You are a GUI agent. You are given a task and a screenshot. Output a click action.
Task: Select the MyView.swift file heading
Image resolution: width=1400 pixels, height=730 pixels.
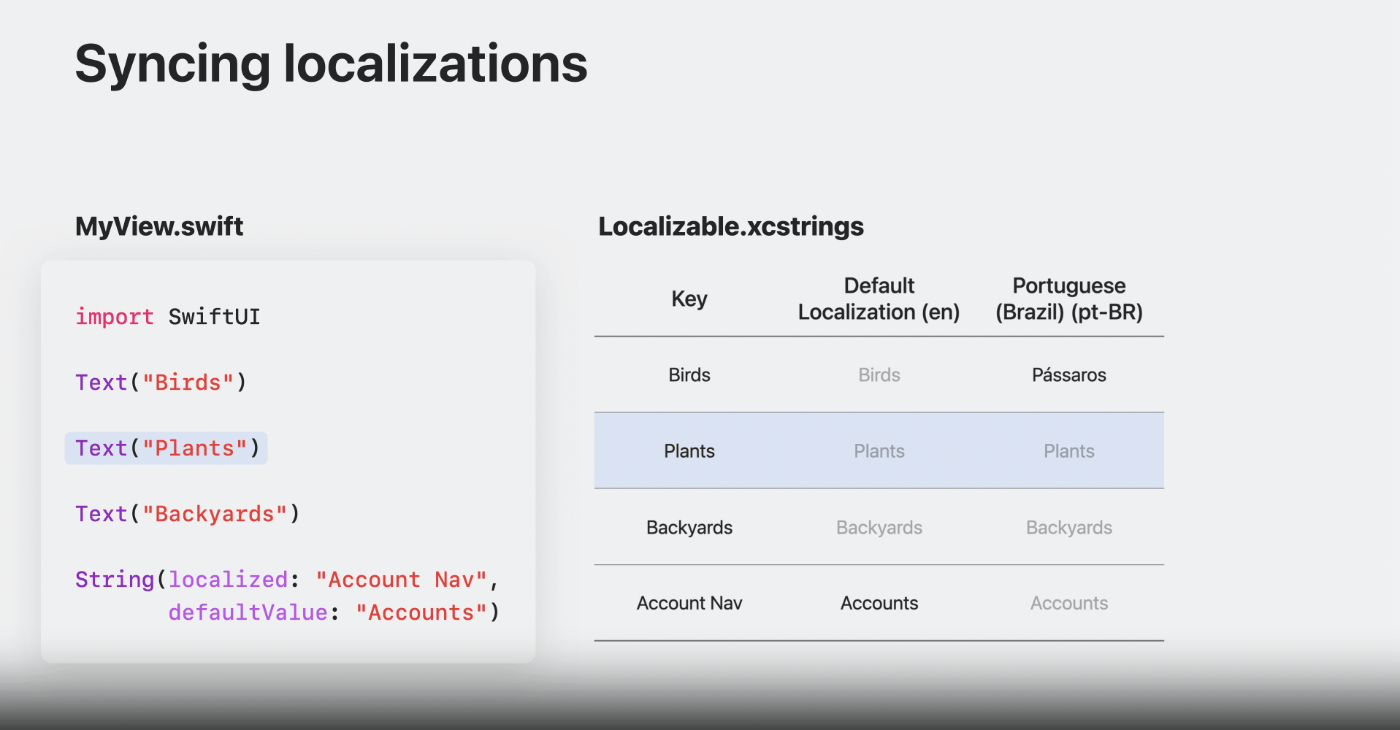tap(159, 226)
